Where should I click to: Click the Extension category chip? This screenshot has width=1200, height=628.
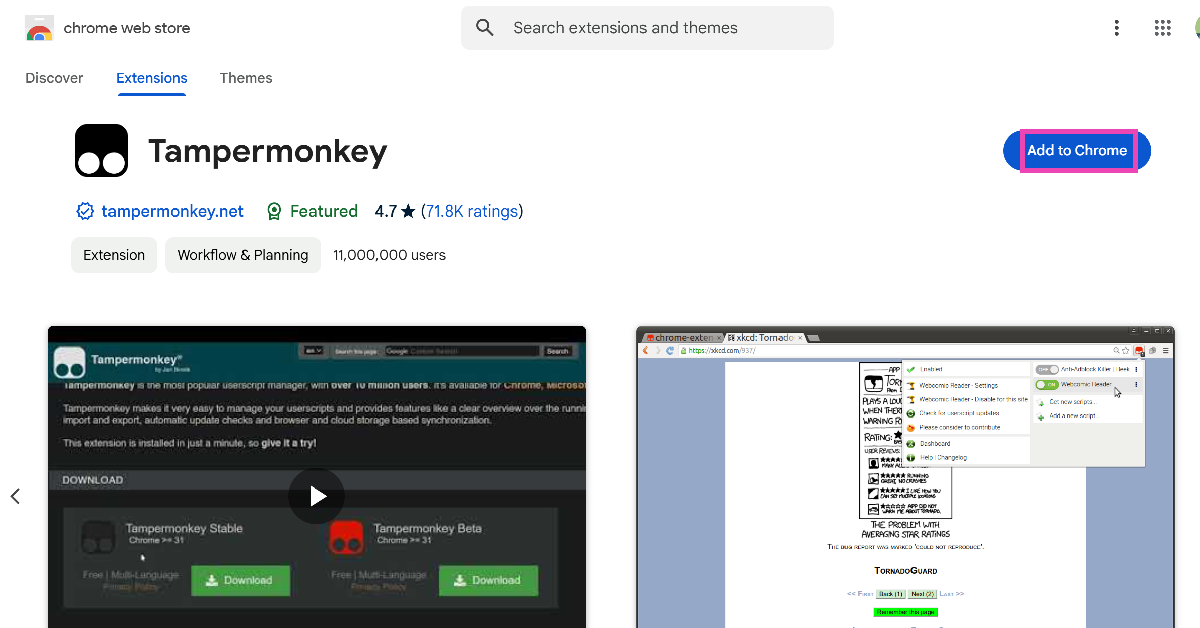114,255
